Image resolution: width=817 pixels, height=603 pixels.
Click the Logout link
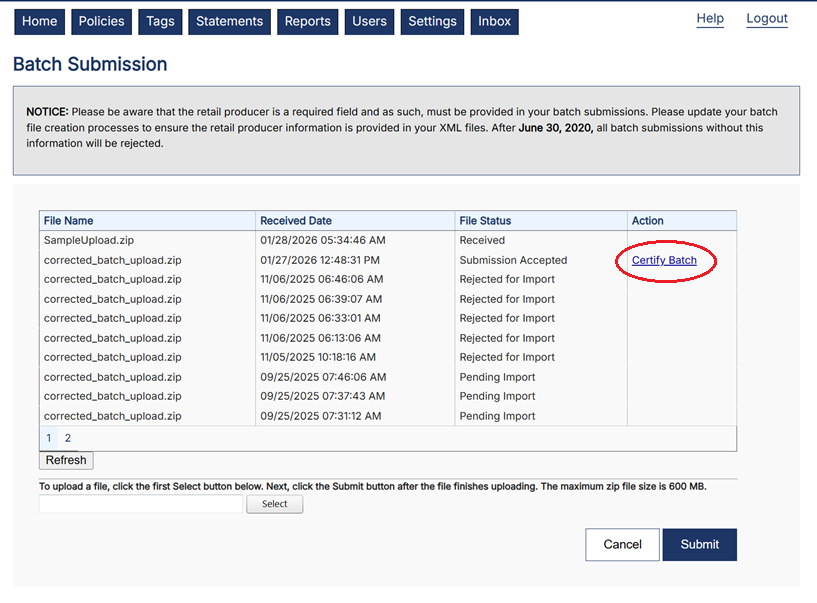coord(767,19)
